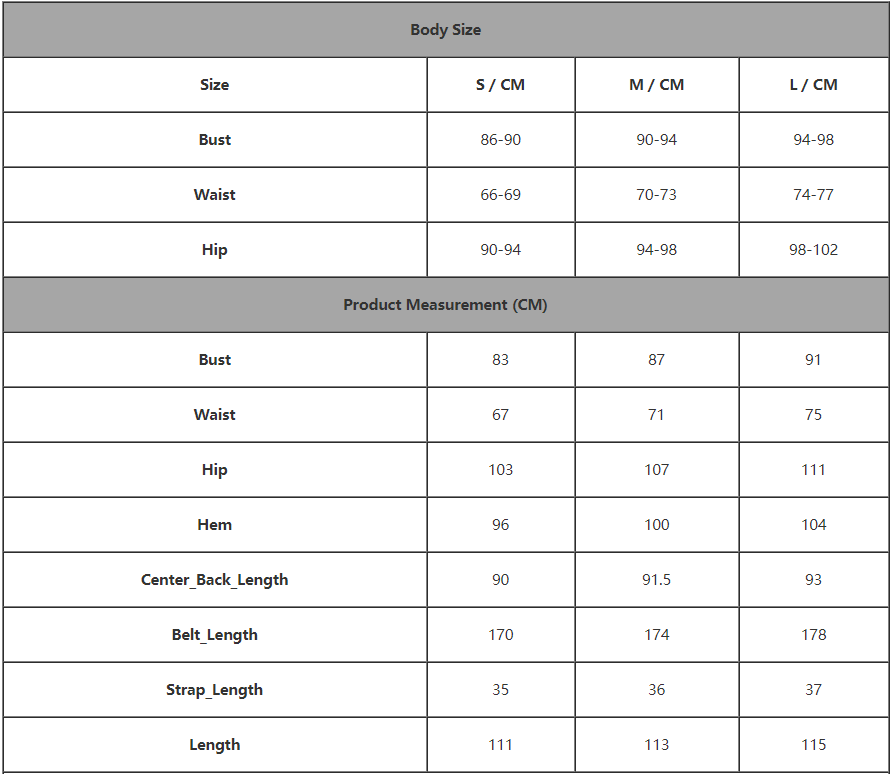Select the S / CM column header
This screenshot has height=774, width=892.
point(500,85)
